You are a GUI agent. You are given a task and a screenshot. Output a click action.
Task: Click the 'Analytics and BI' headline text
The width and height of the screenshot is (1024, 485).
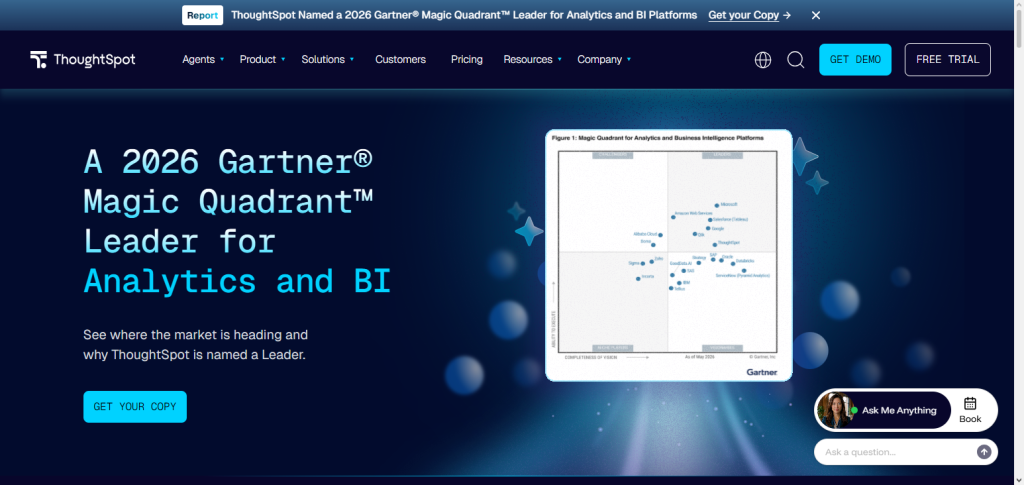pyautogui.click(x=237, y=281)
